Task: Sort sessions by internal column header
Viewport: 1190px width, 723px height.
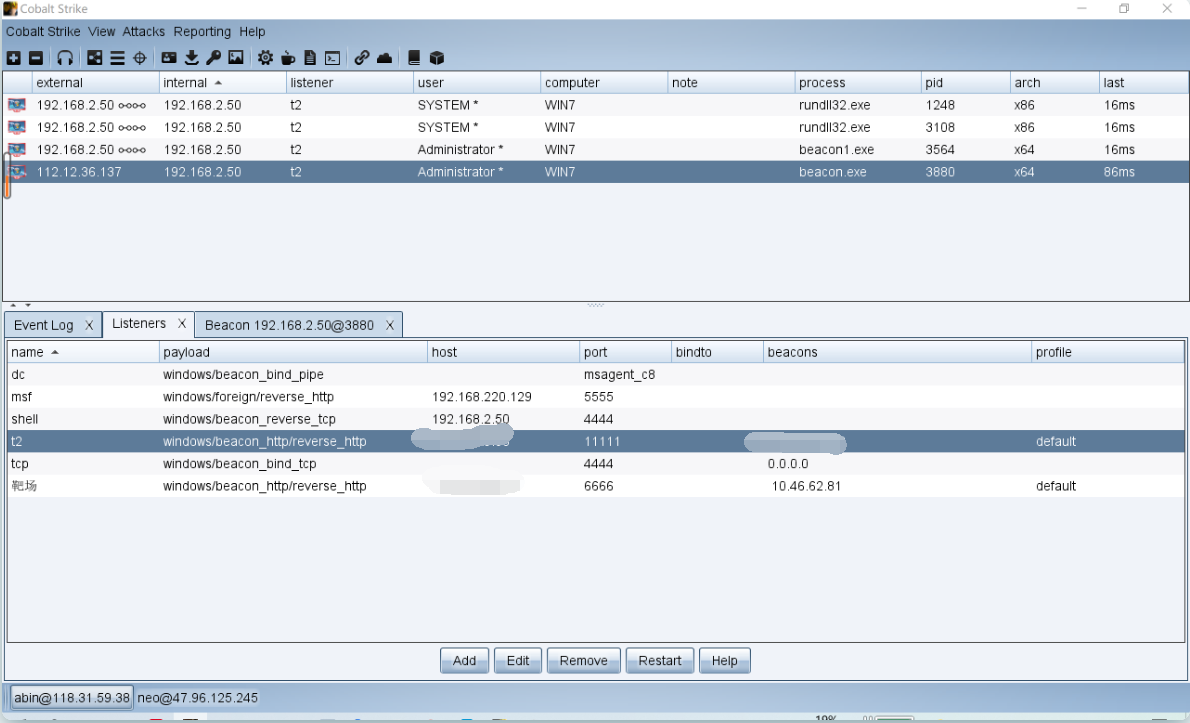Action: (222, 83)
